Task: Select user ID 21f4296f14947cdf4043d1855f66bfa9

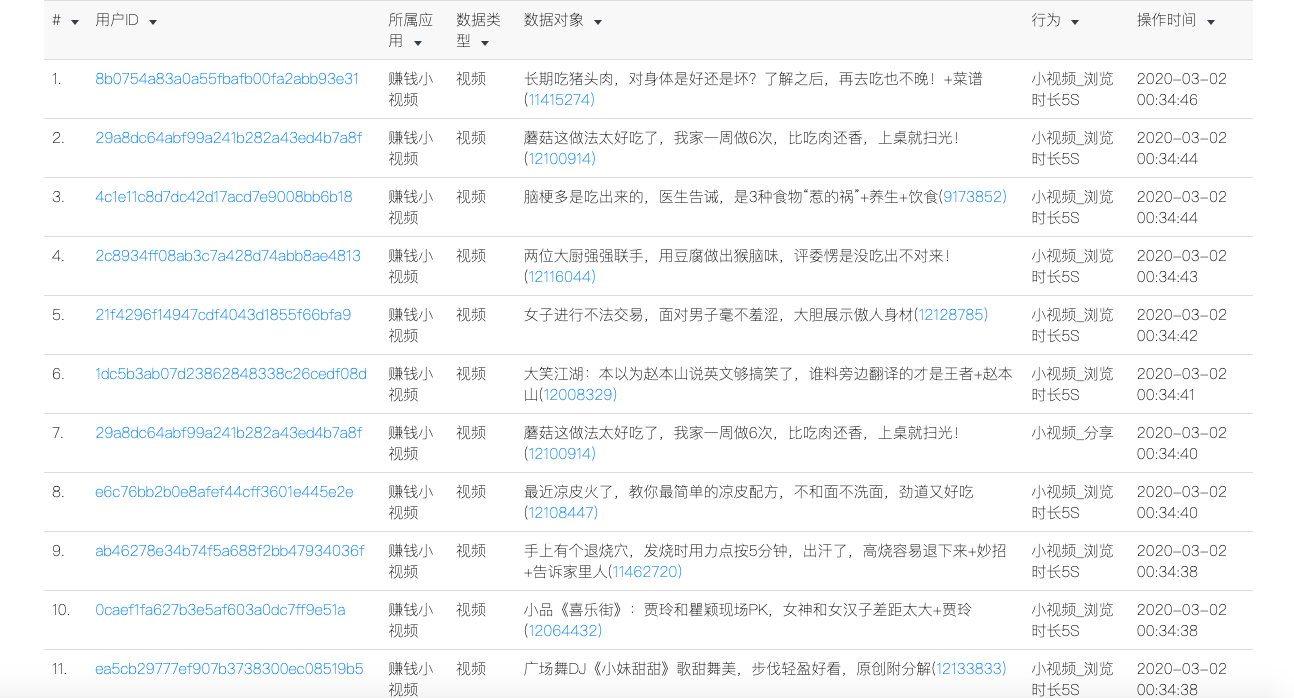Action: [x=223, y=315]
